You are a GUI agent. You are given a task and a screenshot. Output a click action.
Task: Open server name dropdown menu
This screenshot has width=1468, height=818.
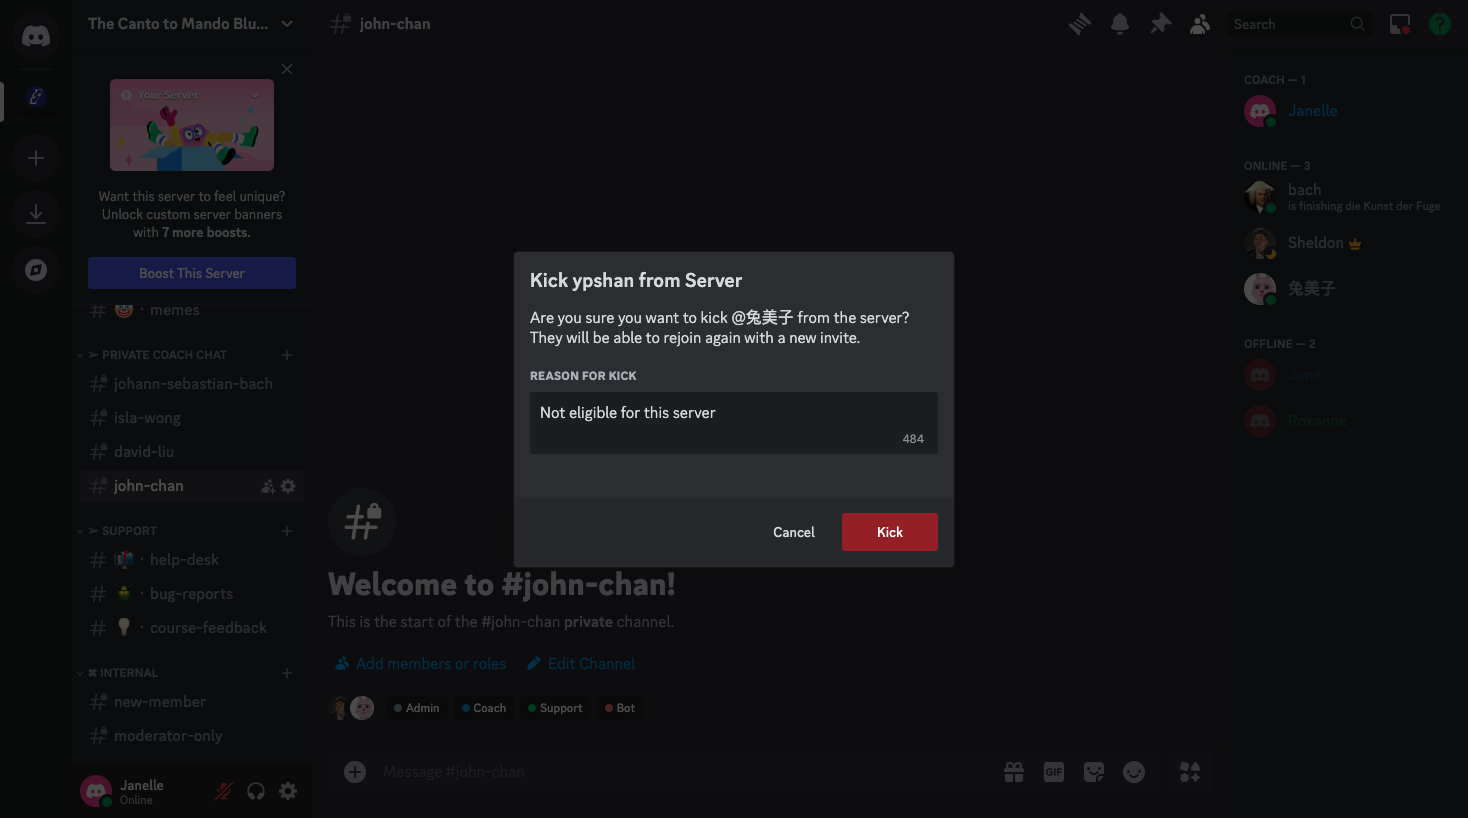point(191,23)
